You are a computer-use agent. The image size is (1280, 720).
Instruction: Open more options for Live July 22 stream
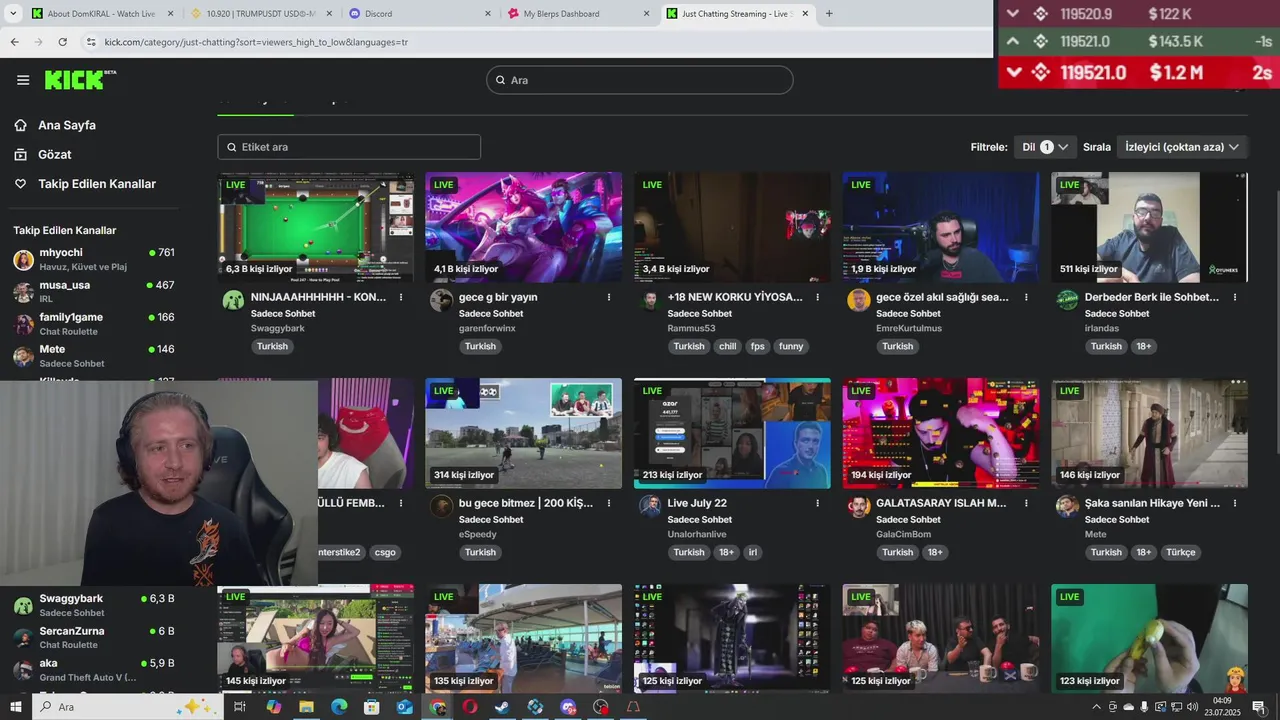coord(818,503)
